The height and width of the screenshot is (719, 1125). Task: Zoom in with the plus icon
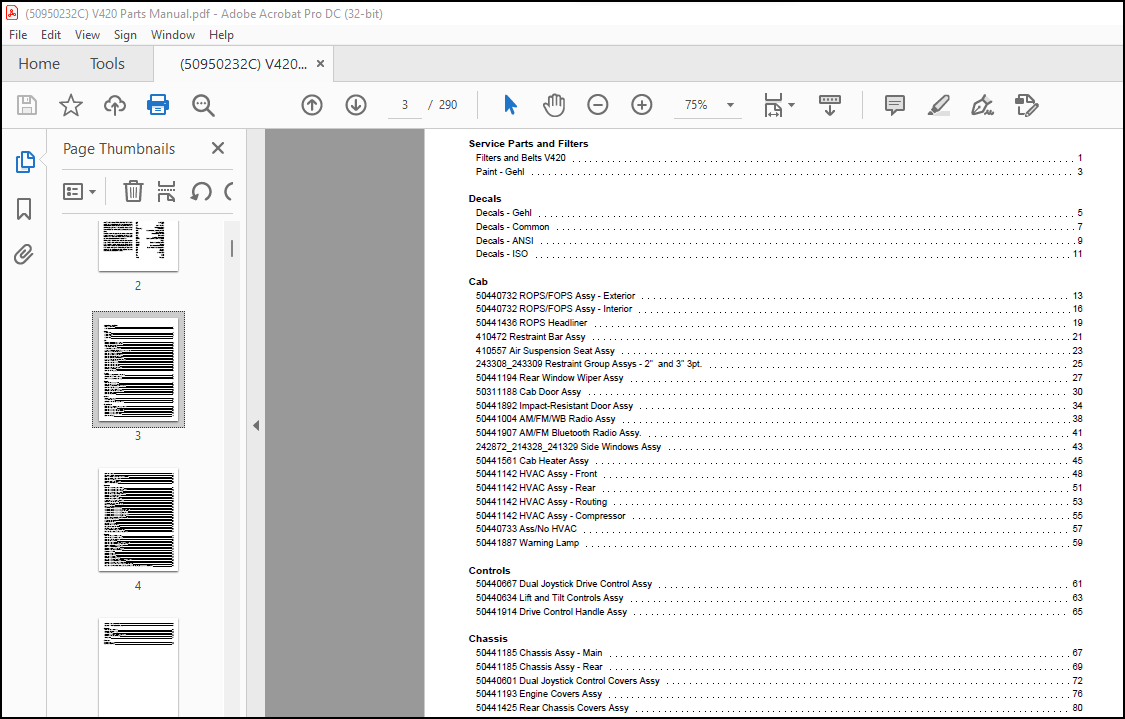[641, 105]
